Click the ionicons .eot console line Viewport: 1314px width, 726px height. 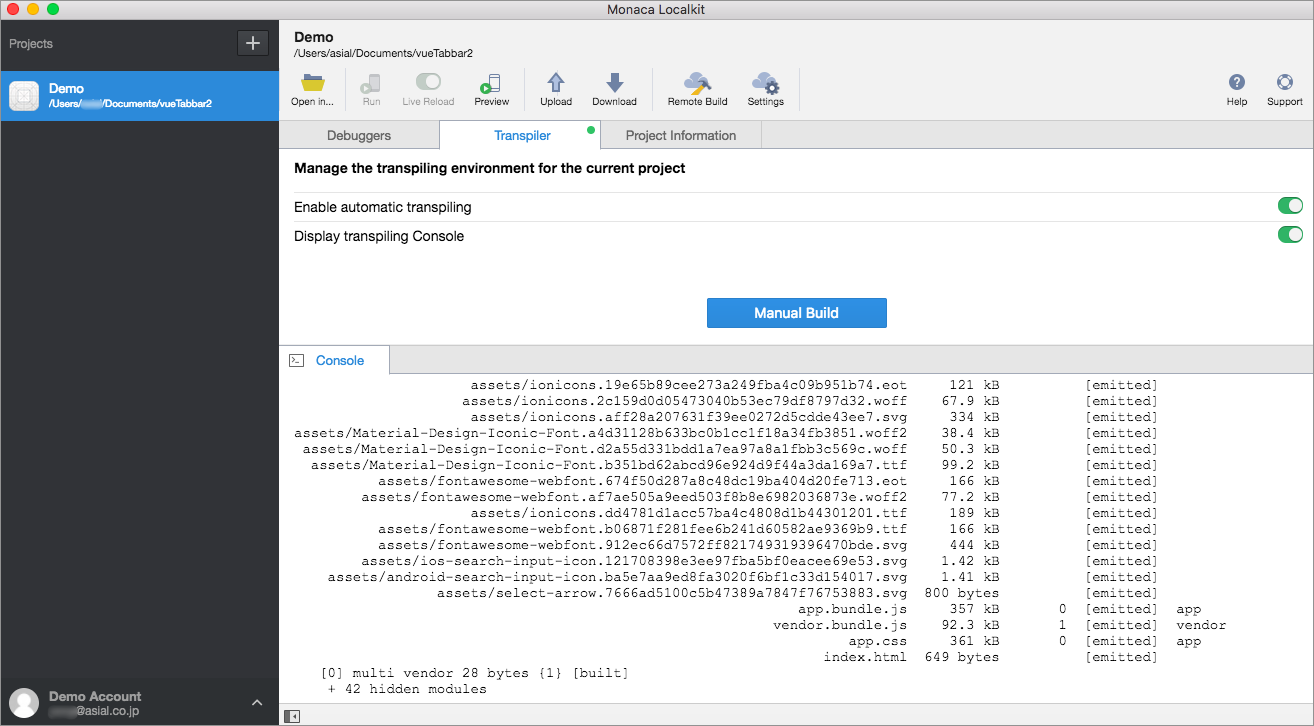point(814,385)
